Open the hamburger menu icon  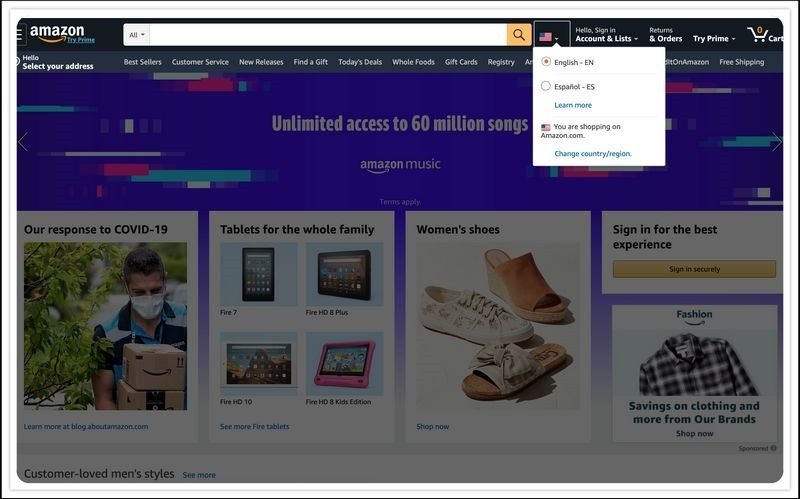pos(19,35)
